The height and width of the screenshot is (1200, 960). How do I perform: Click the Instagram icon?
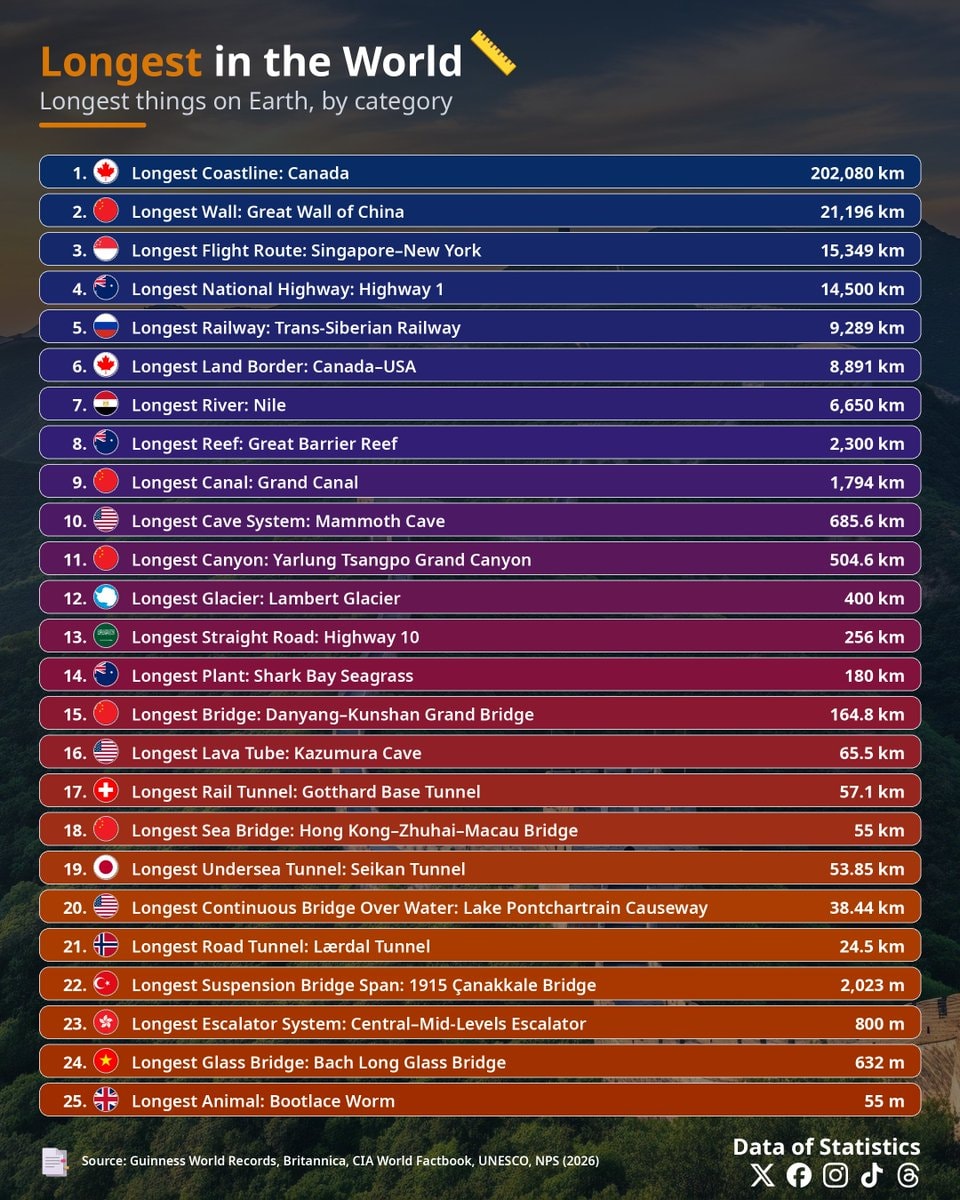tap(835, 1175)
